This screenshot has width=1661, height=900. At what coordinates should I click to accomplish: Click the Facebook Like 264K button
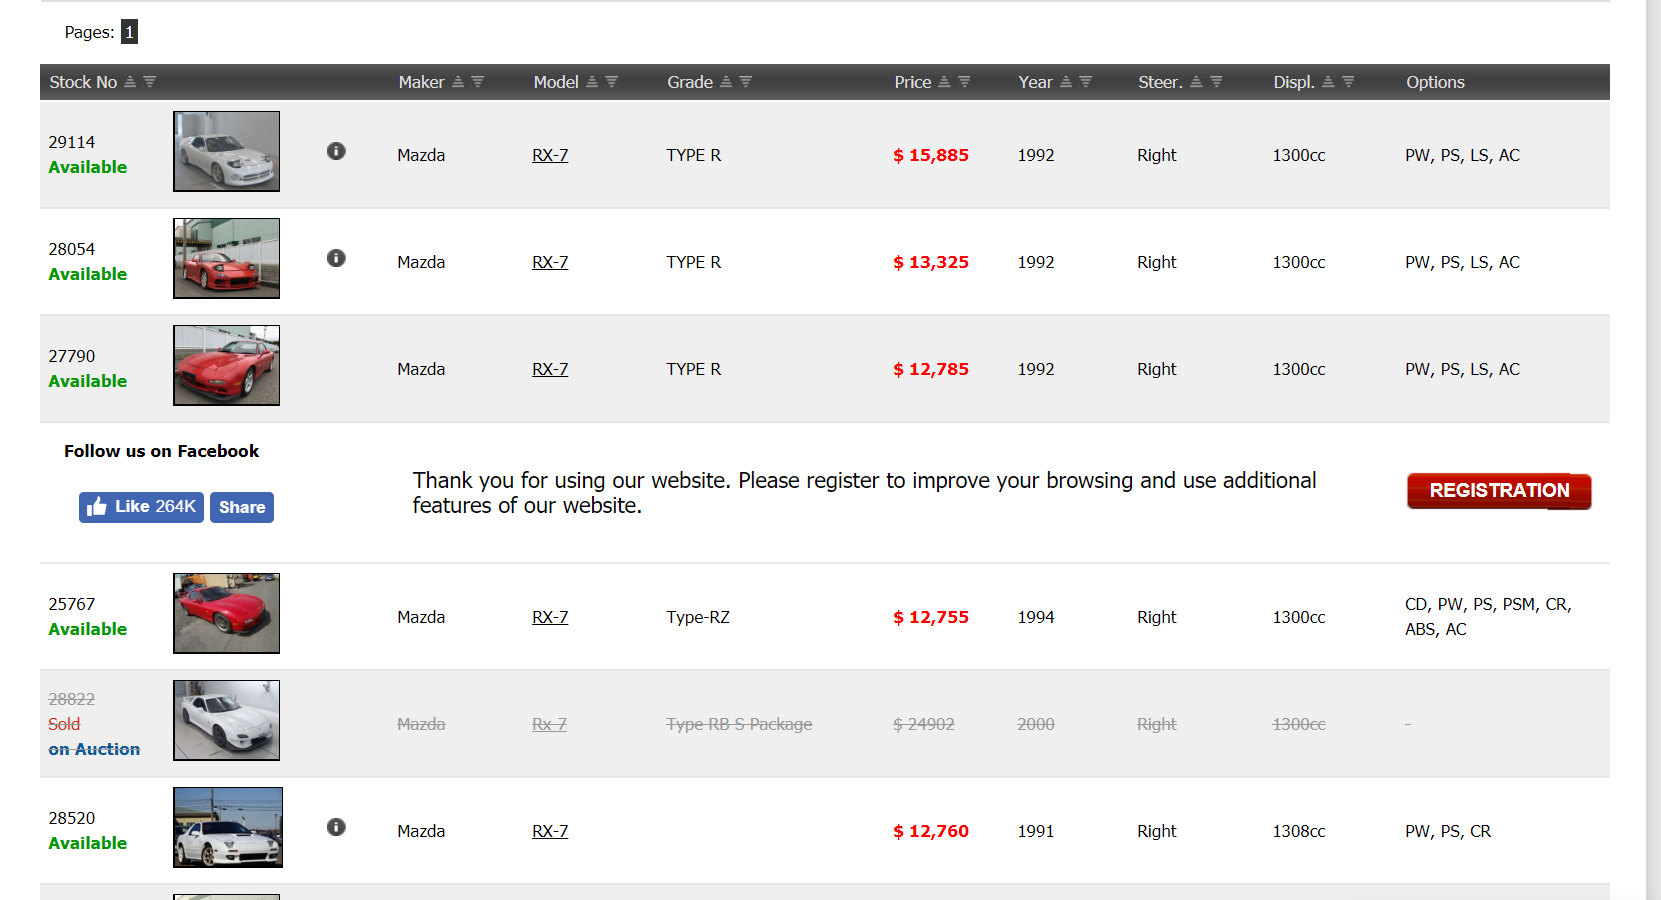tap(141, 507)
